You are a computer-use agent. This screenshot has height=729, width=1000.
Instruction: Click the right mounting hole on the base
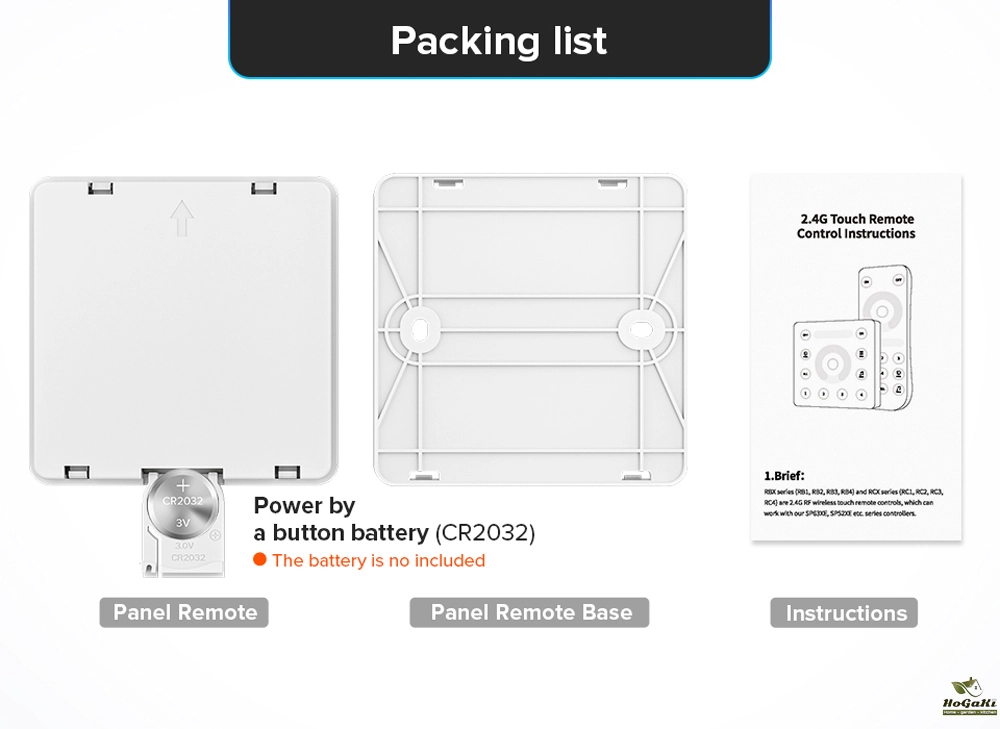[x=639, y=325]
